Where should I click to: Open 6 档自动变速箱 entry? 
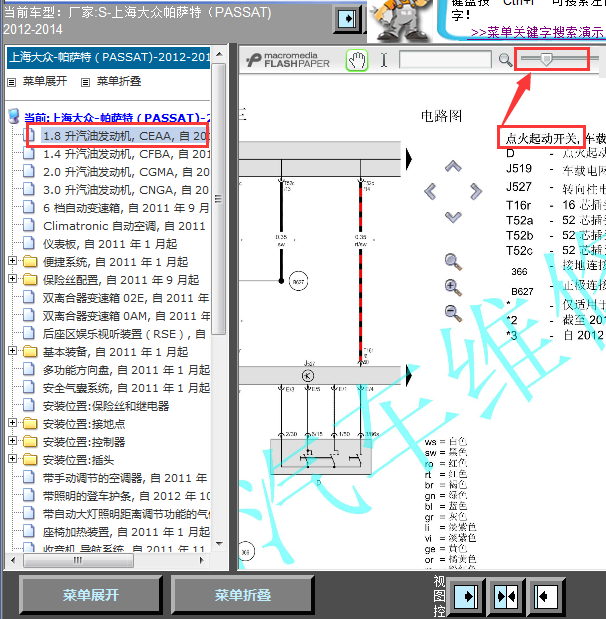tap(126, 208)
